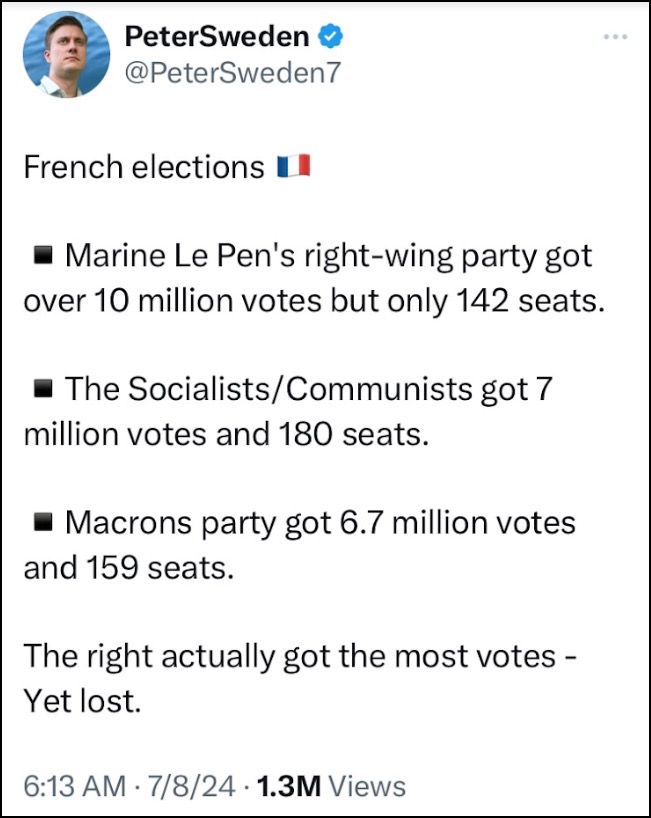Click the Macrons party 6.7 million line
This screenshot has height=818, width=651.
click(x=320, y=523)
